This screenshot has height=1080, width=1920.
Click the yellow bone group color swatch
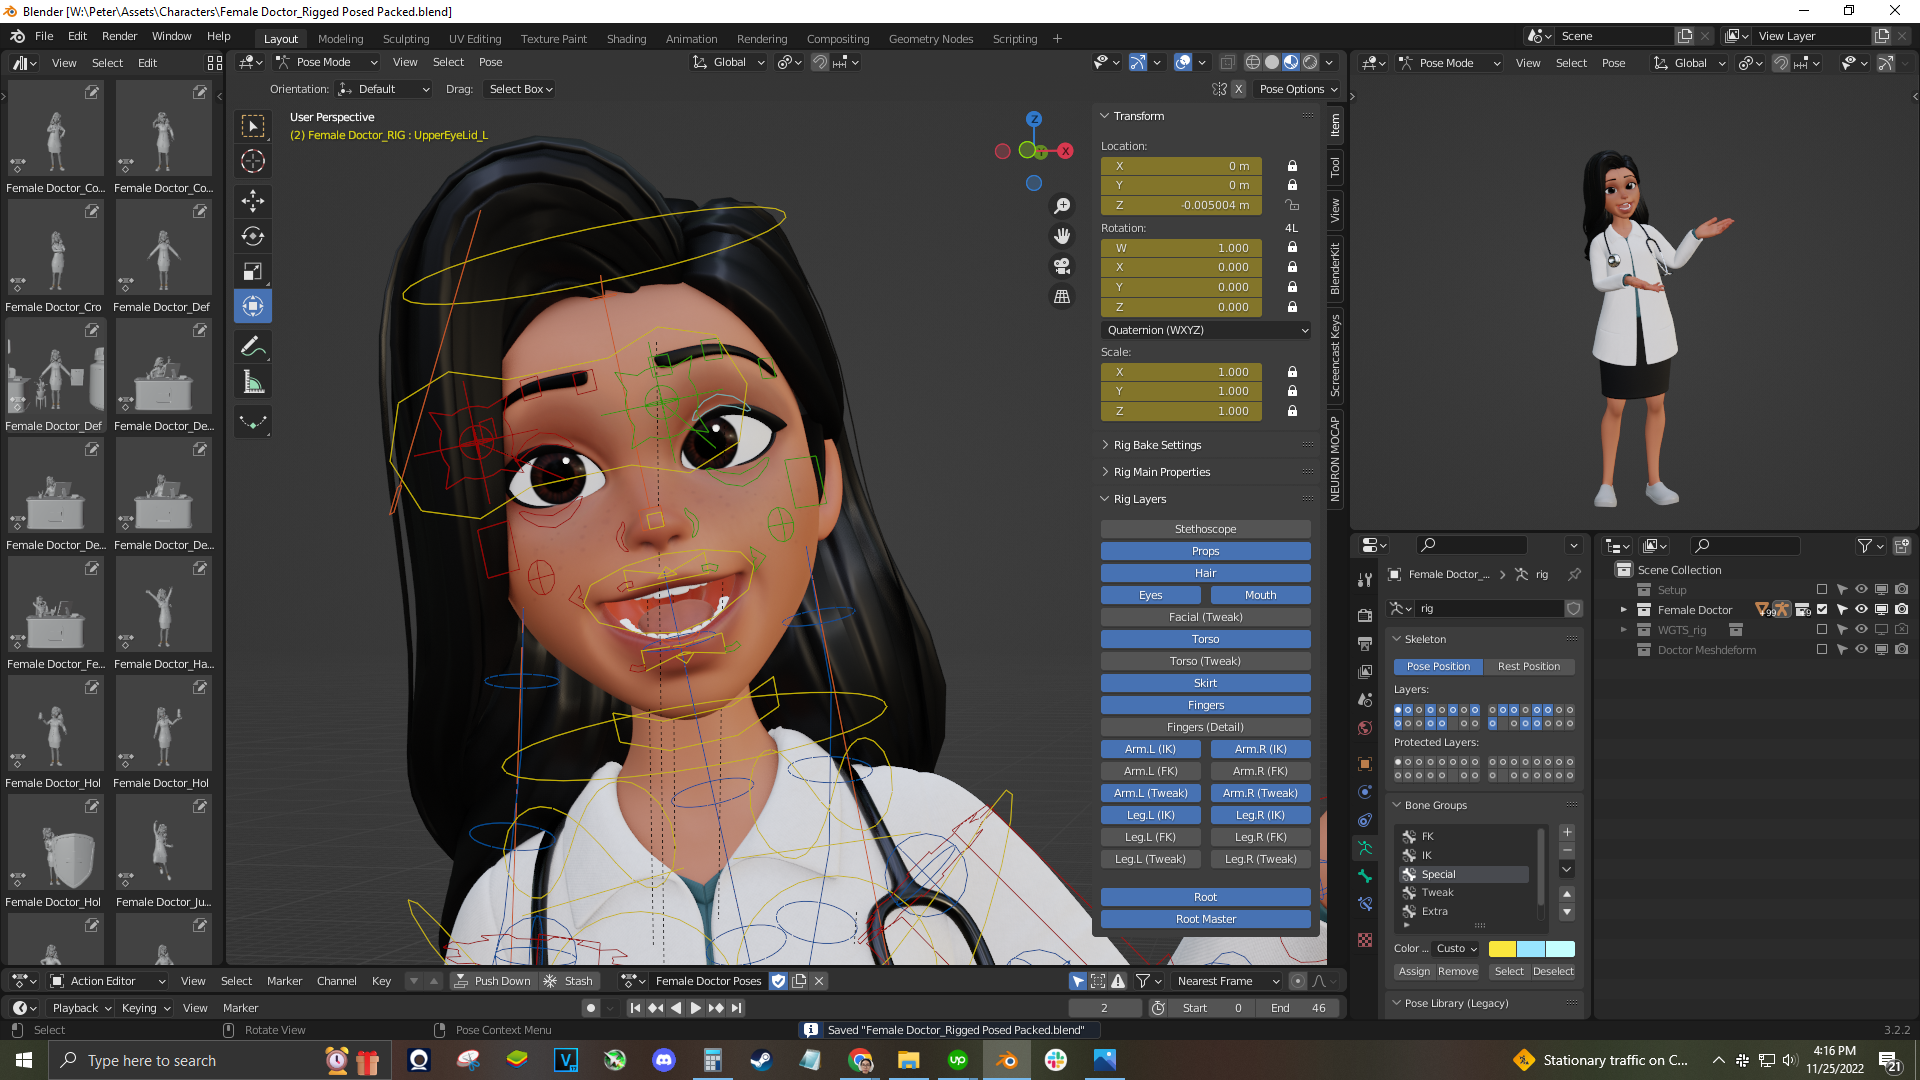click(1502, 949)
